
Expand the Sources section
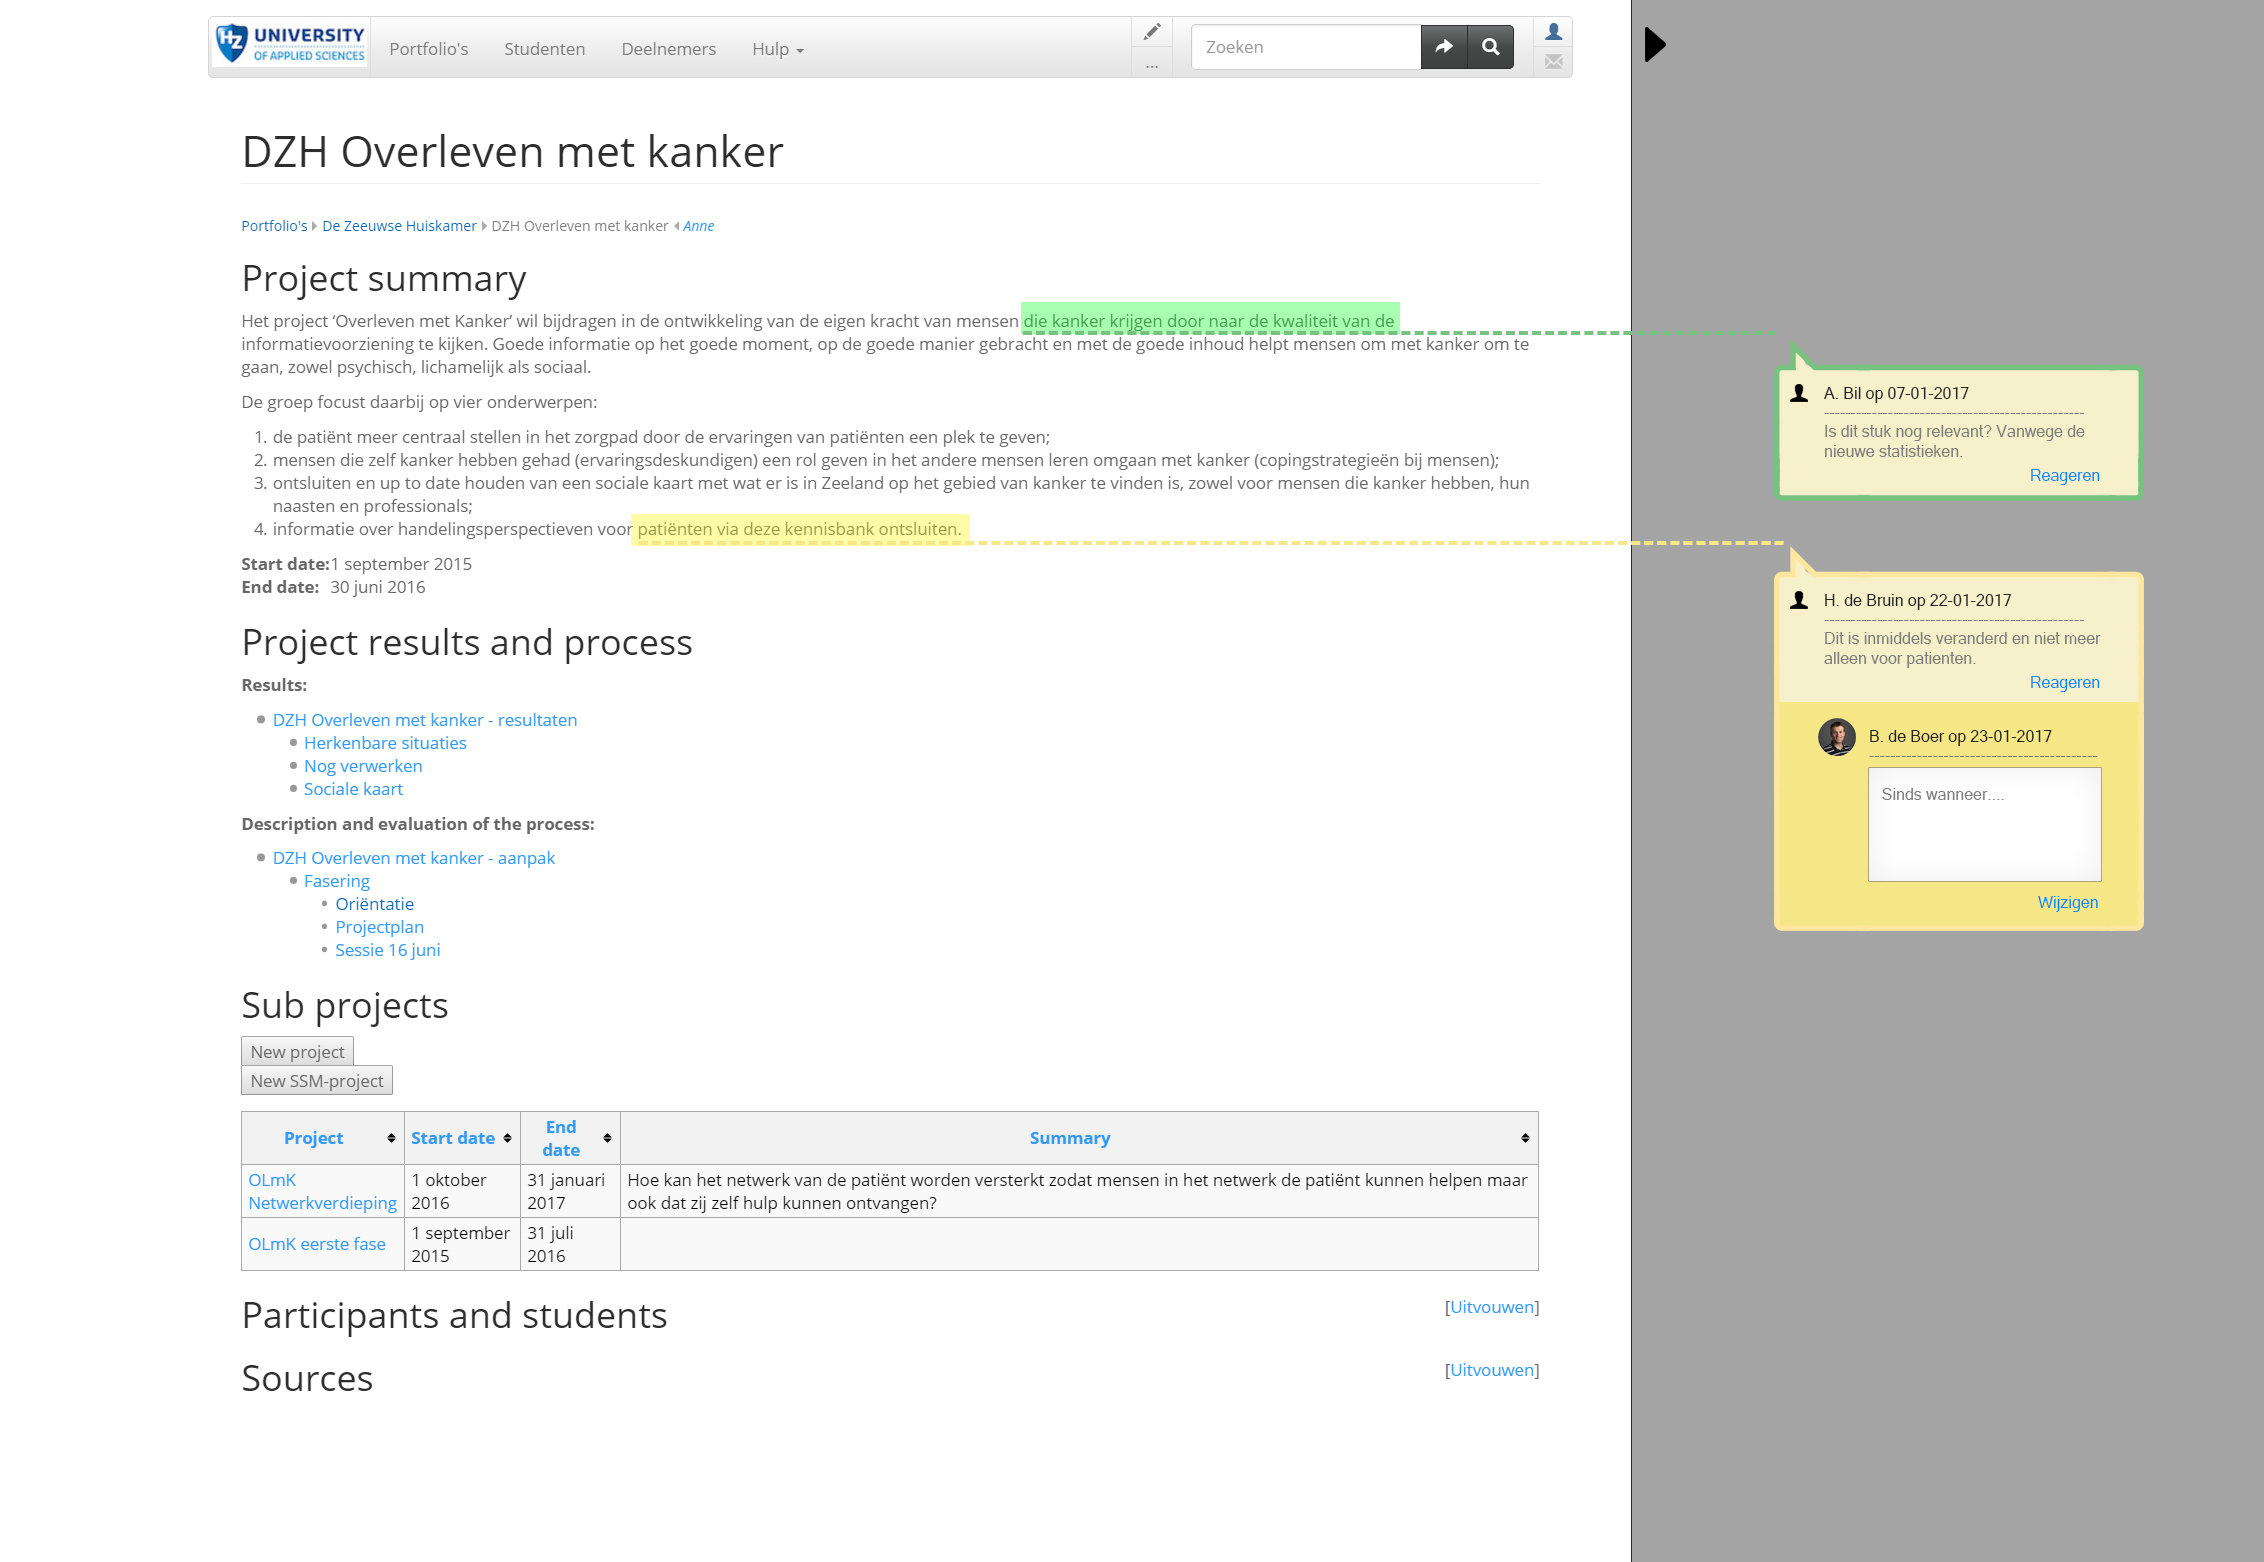point(1491,1370)
